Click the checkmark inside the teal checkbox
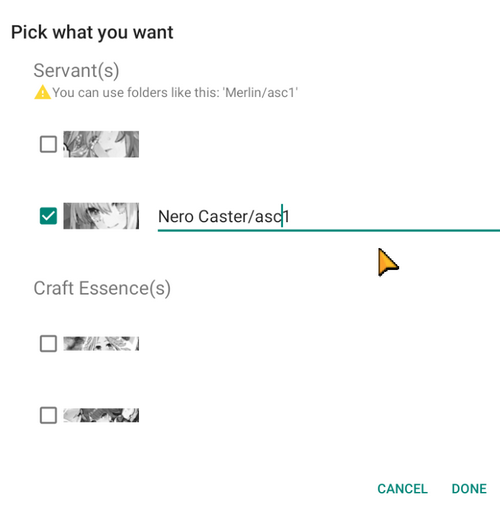The width and height of the screenshot is (500, 509). tap(48, 216)
